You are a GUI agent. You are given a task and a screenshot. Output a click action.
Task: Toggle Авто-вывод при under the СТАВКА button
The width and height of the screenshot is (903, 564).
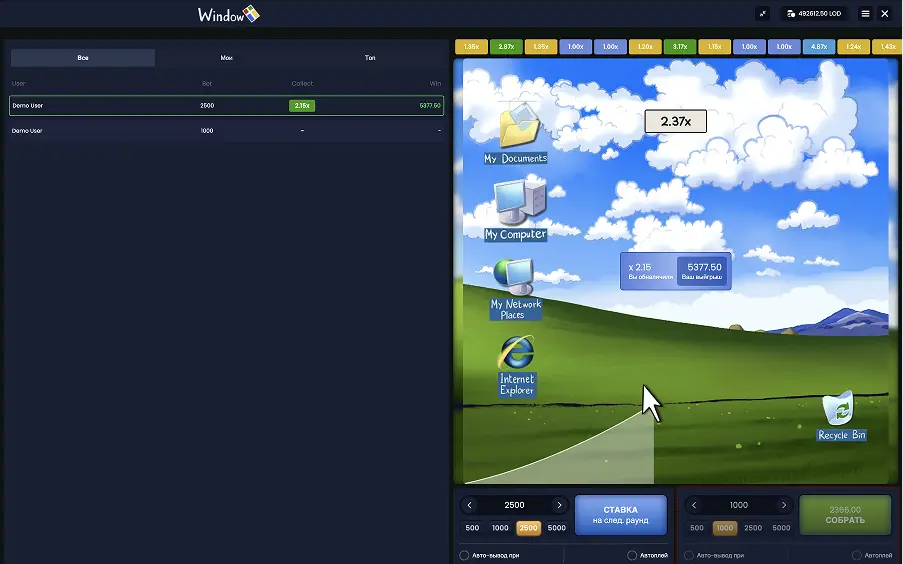click(x=464, y=555)
